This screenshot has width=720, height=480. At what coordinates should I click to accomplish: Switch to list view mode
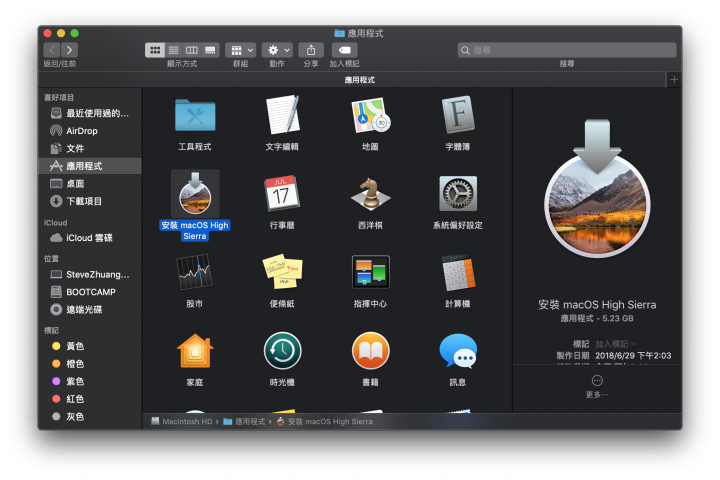174,50
